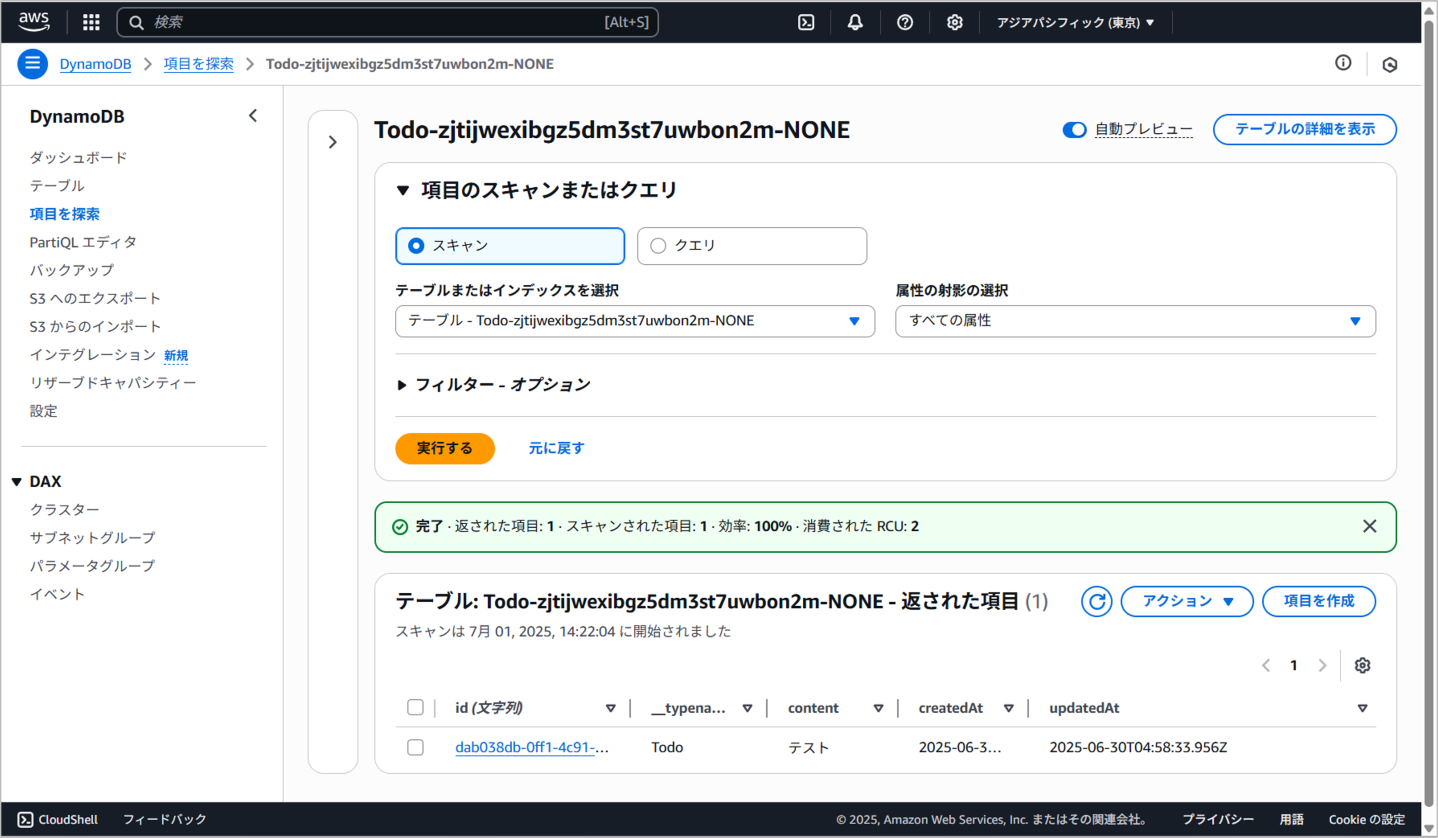Open ダッシュボード in the sidebar
The height and width of the screenshot is (838, 1438).
click(78, 158)
